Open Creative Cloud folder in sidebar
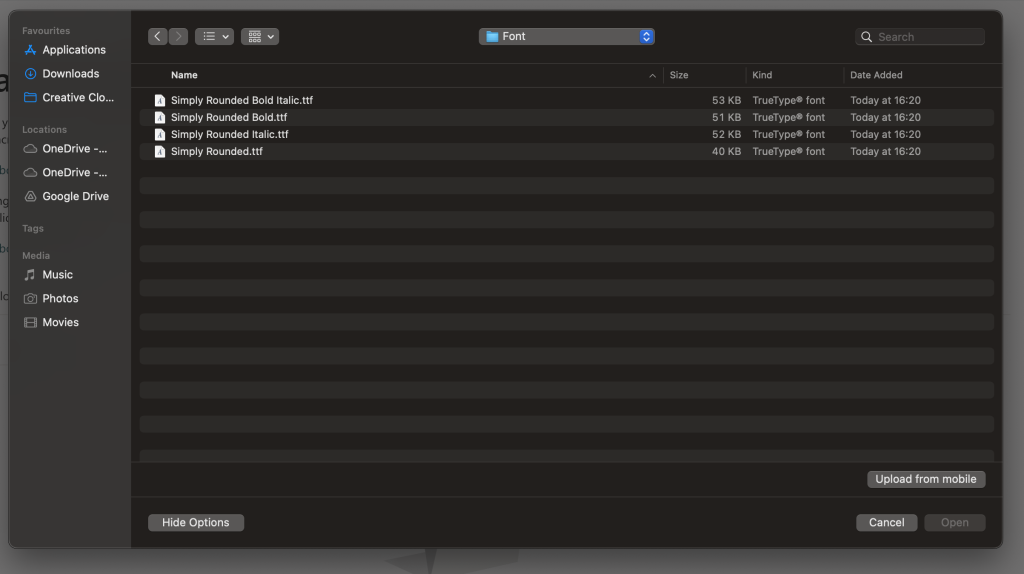The width and height of the screenshot is (1024, 574). click(77, 98)
